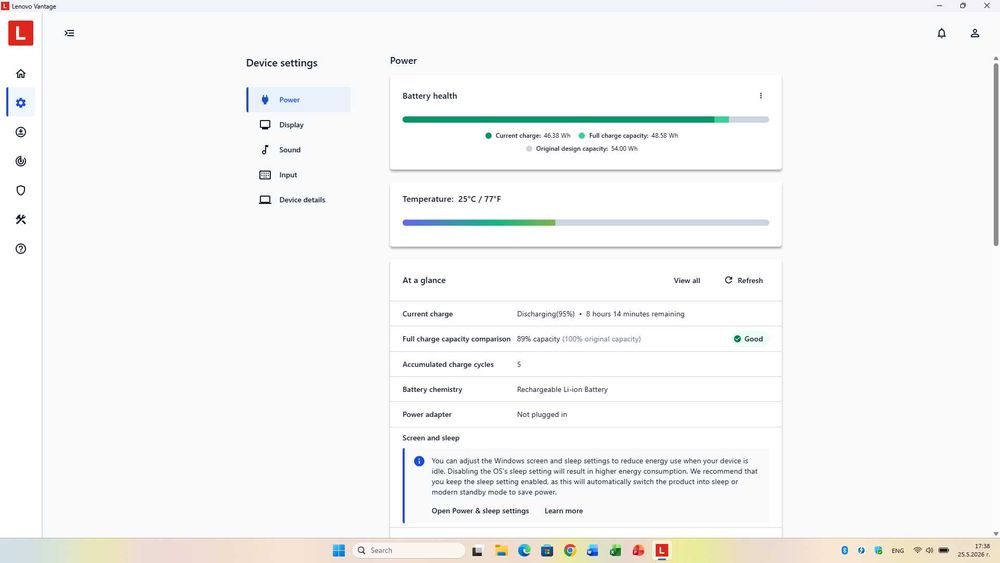1000x563 pixels.
Task: Select the Input tab in Device settings
Action: click(298, 175)
